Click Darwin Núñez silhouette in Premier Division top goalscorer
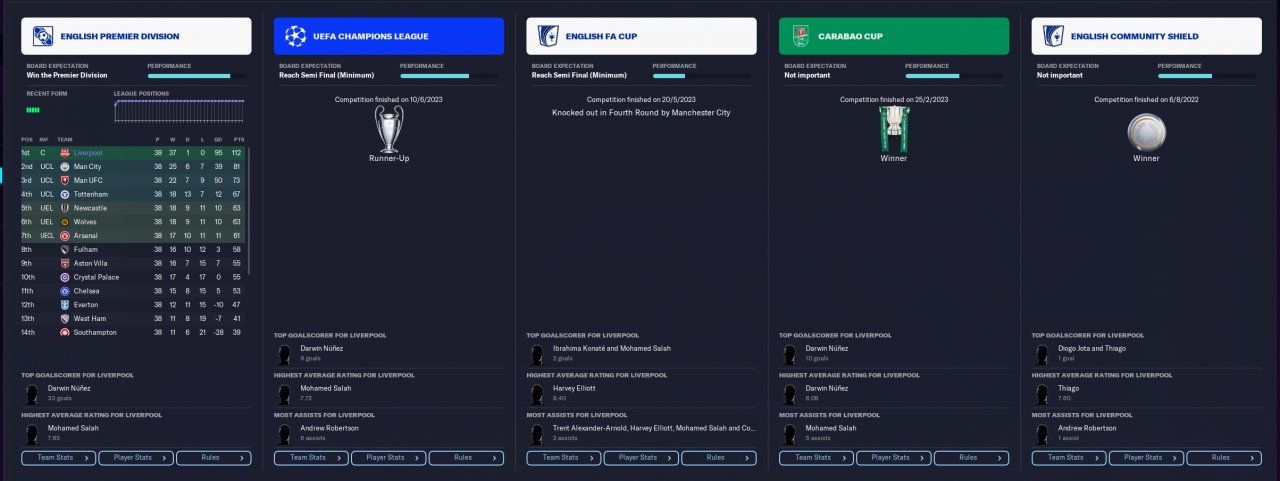 [x=32, y=392]
